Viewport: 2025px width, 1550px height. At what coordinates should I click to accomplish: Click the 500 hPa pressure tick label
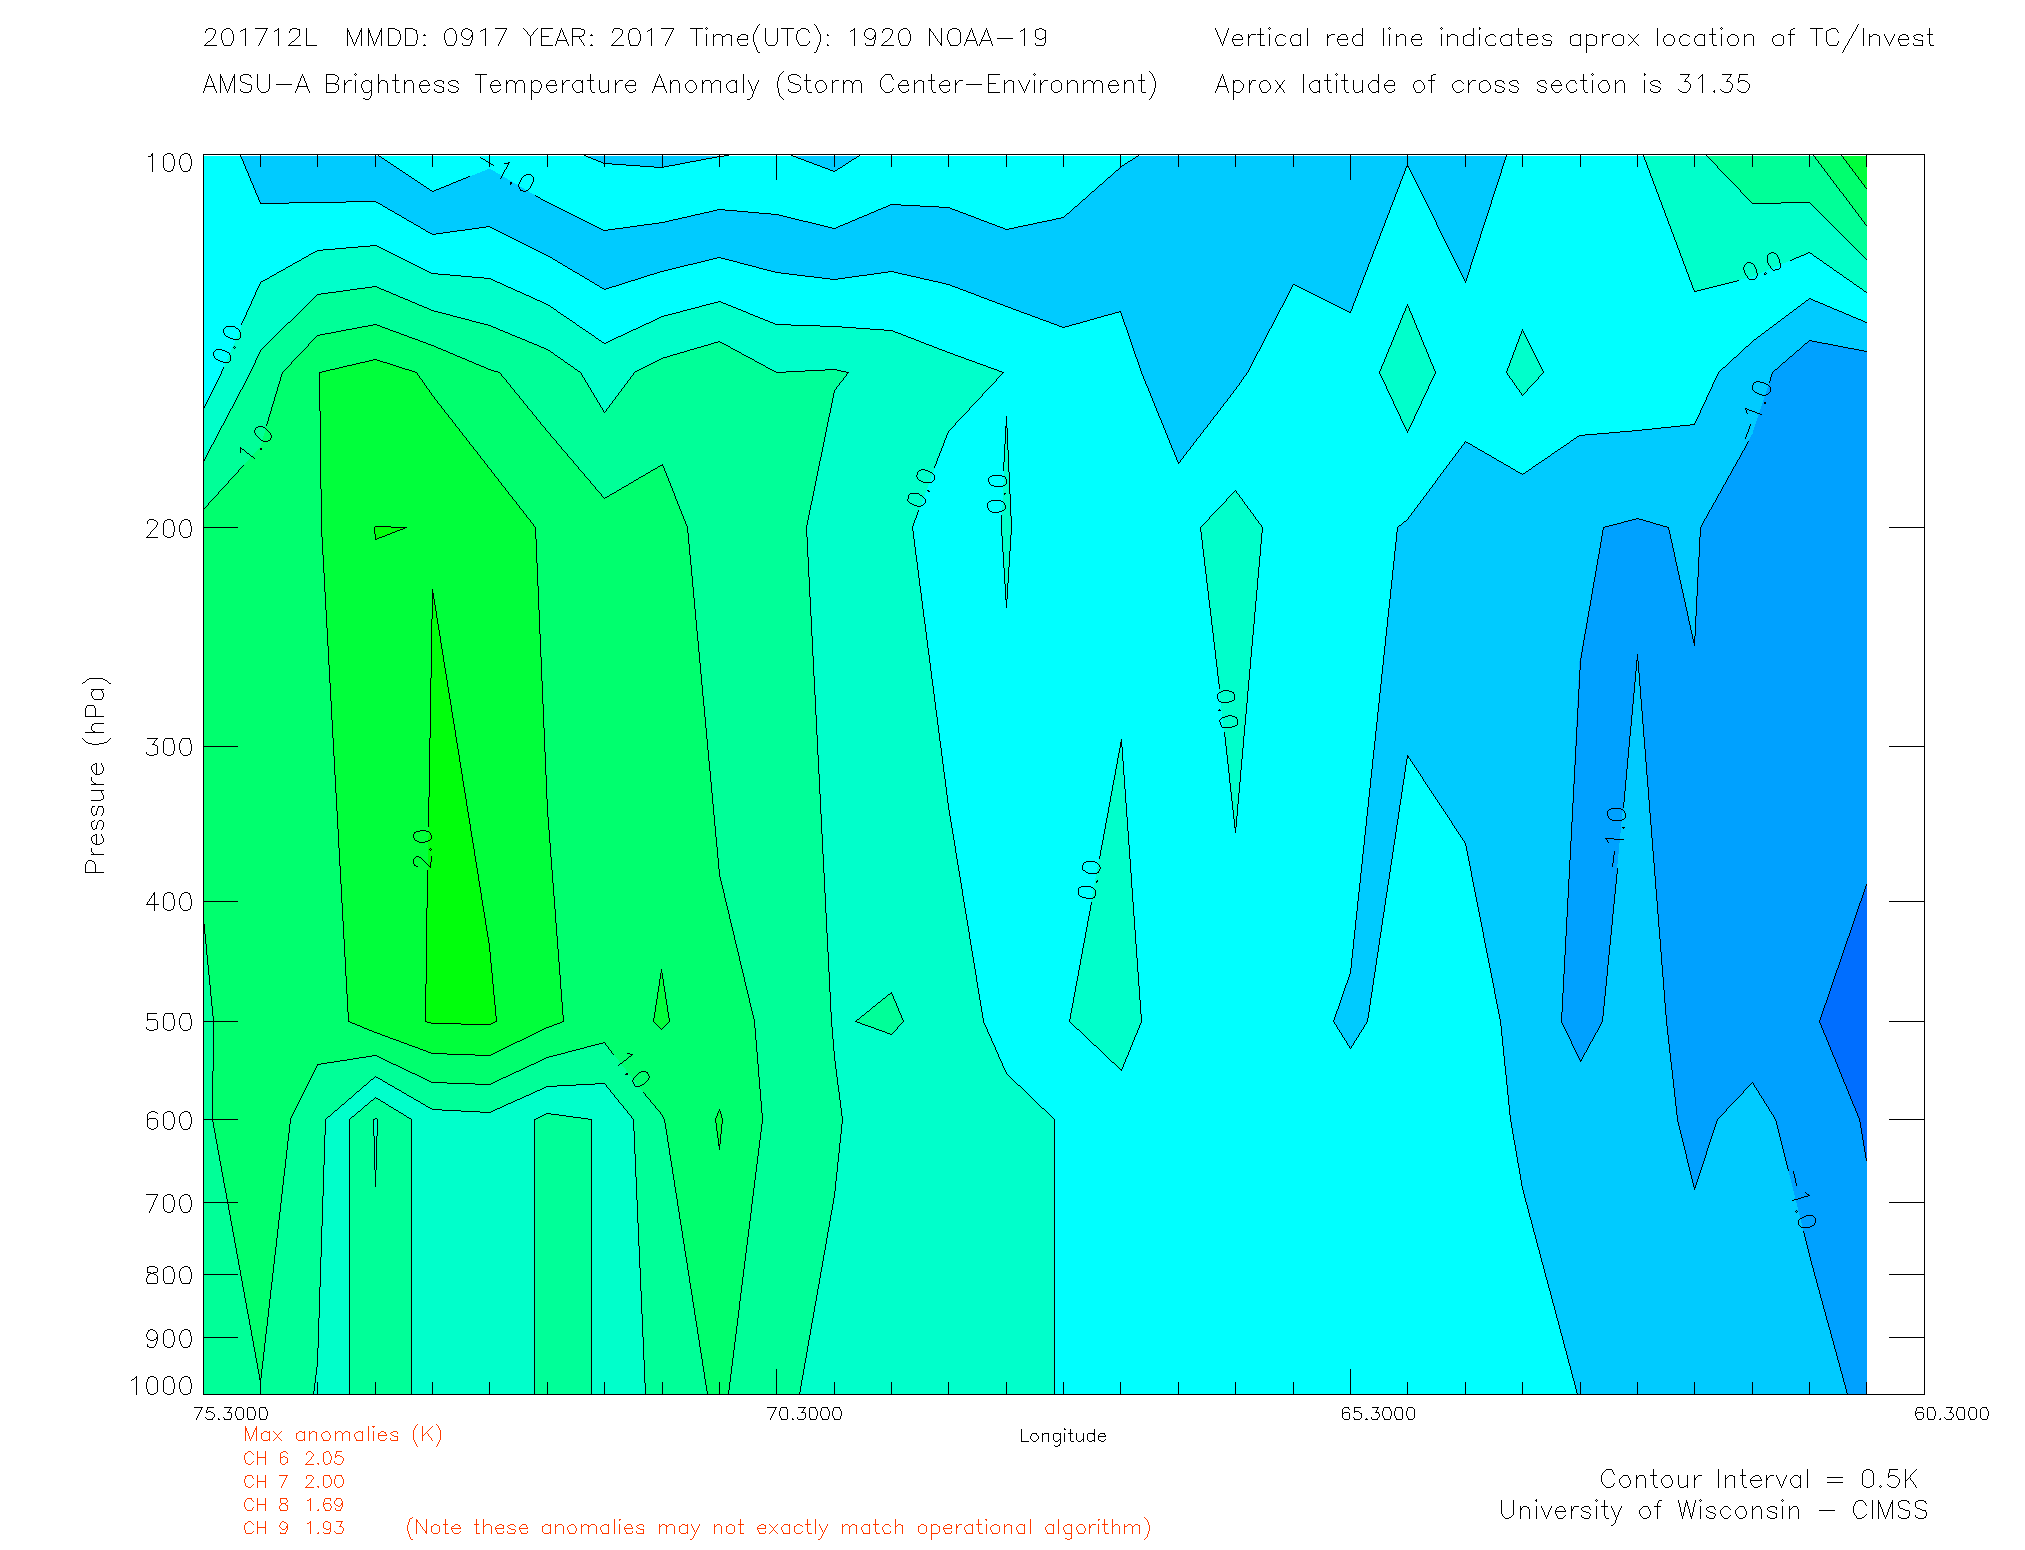169,1022
